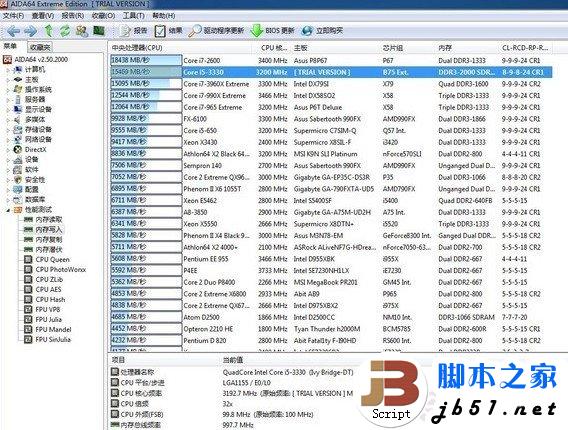The image size is (568, 430).
Task: Open the FPU Mandel benchmark
Action: click(53, 329)
